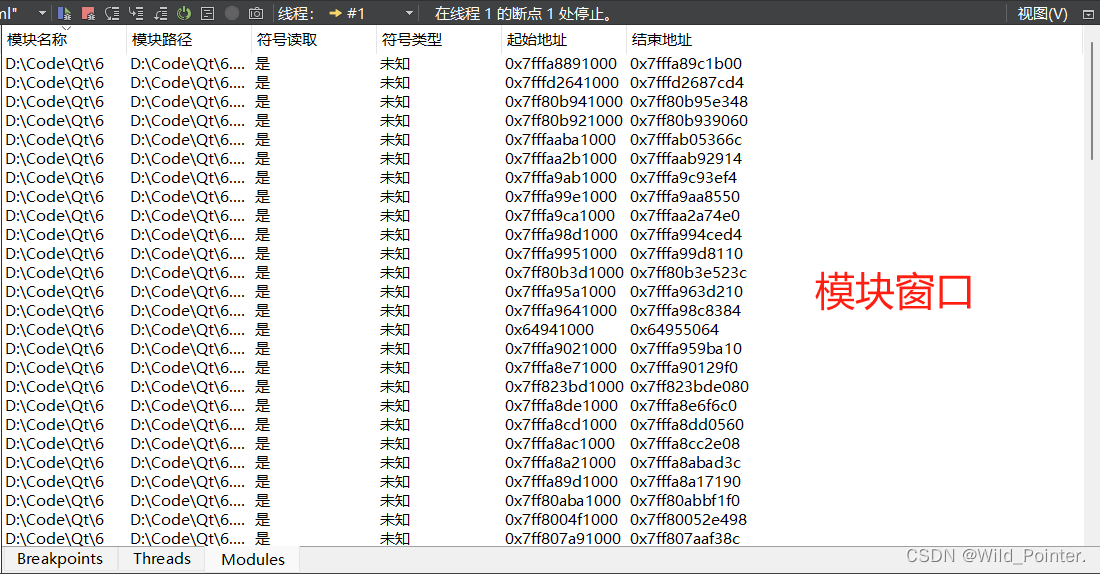The image size is (1100, 574).
Task: Select the Modules tab
Action: (x=253, y=559)
